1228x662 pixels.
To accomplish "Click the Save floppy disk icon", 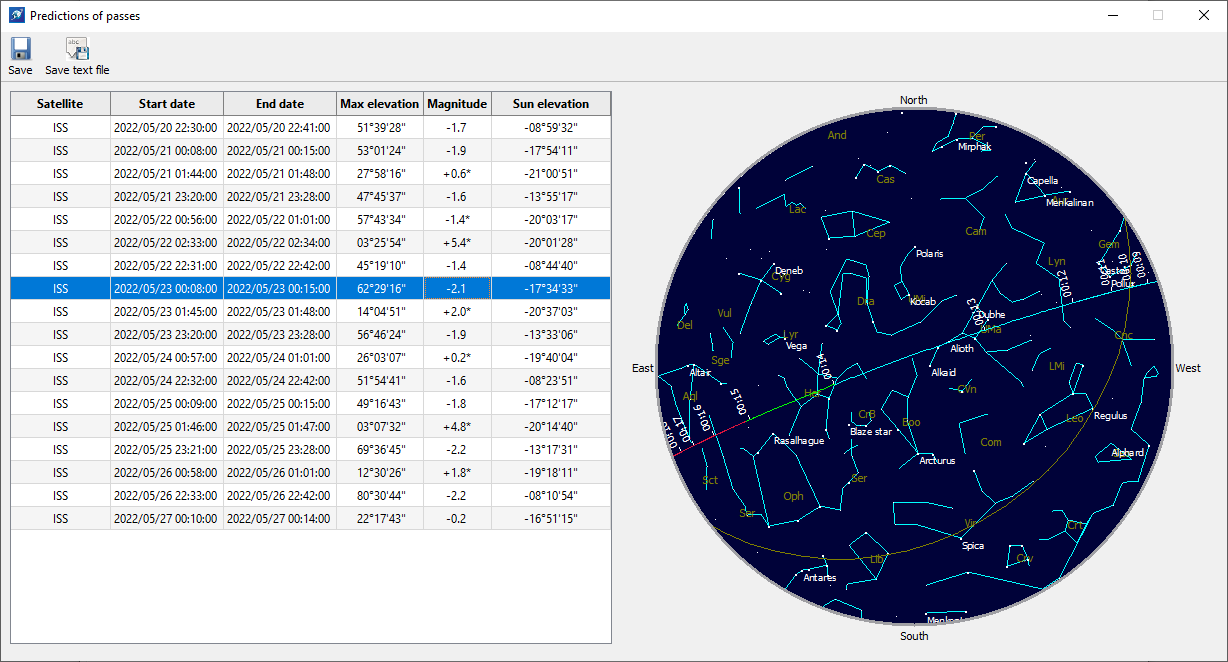I will [x=20, y=48].
